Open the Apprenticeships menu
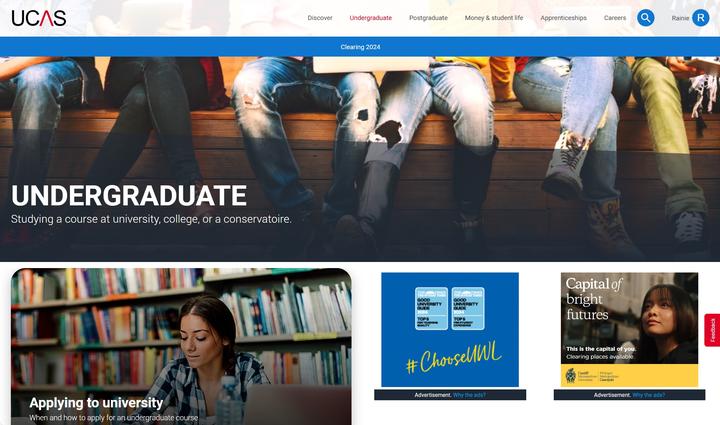 (563, 18)
